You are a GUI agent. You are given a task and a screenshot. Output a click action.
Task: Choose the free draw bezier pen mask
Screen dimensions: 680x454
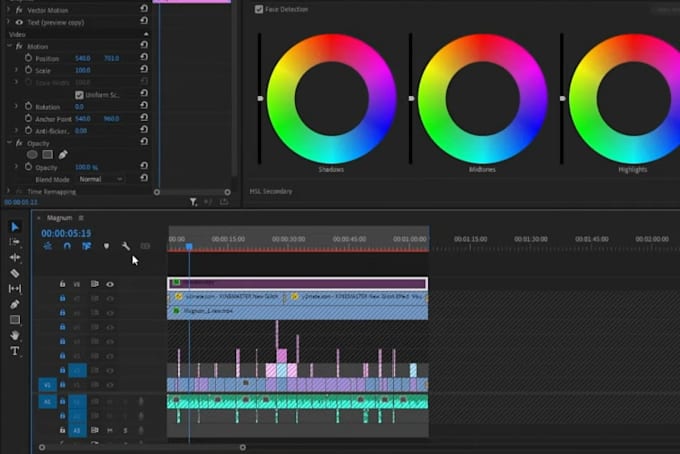(63, 154)
